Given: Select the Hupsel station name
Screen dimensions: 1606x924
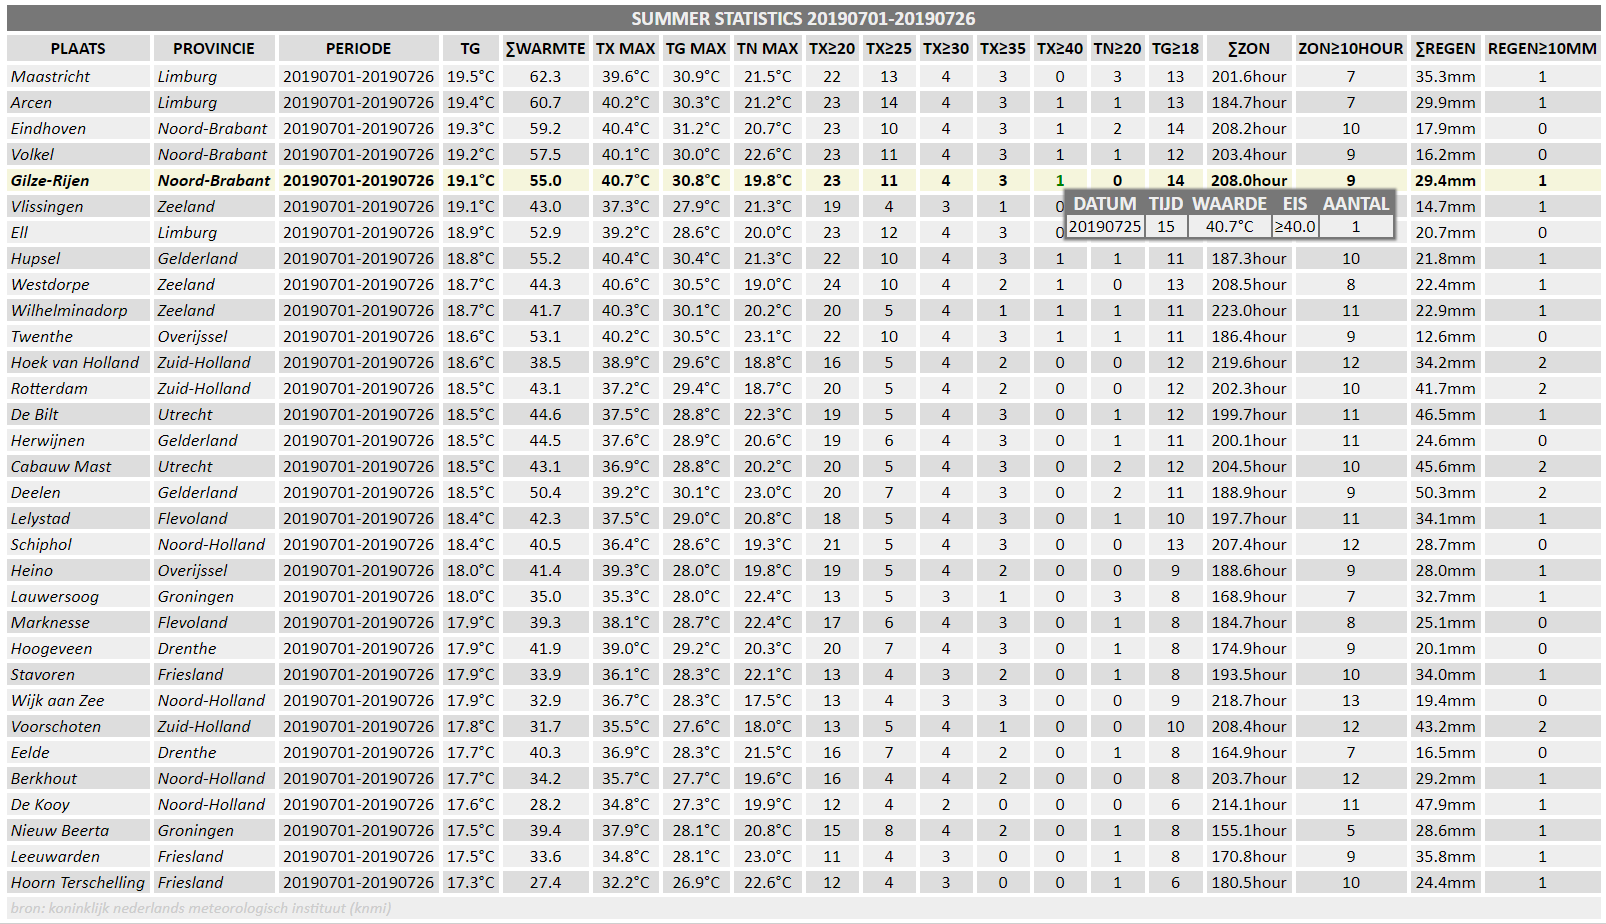Looking at the screenshot, I should (35, 258).
